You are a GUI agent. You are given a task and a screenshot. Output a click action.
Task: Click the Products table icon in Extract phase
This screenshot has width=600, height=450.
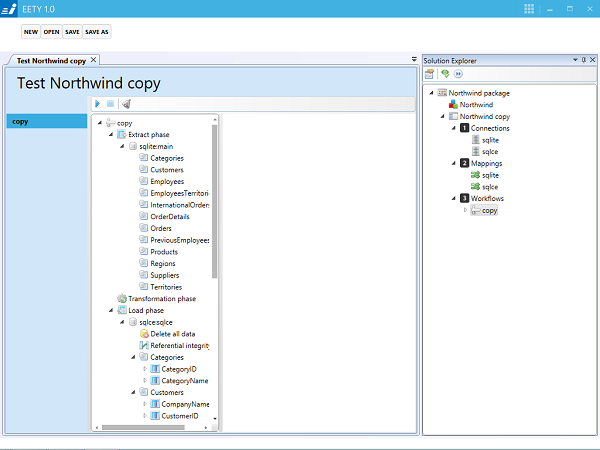coord(143,251)
